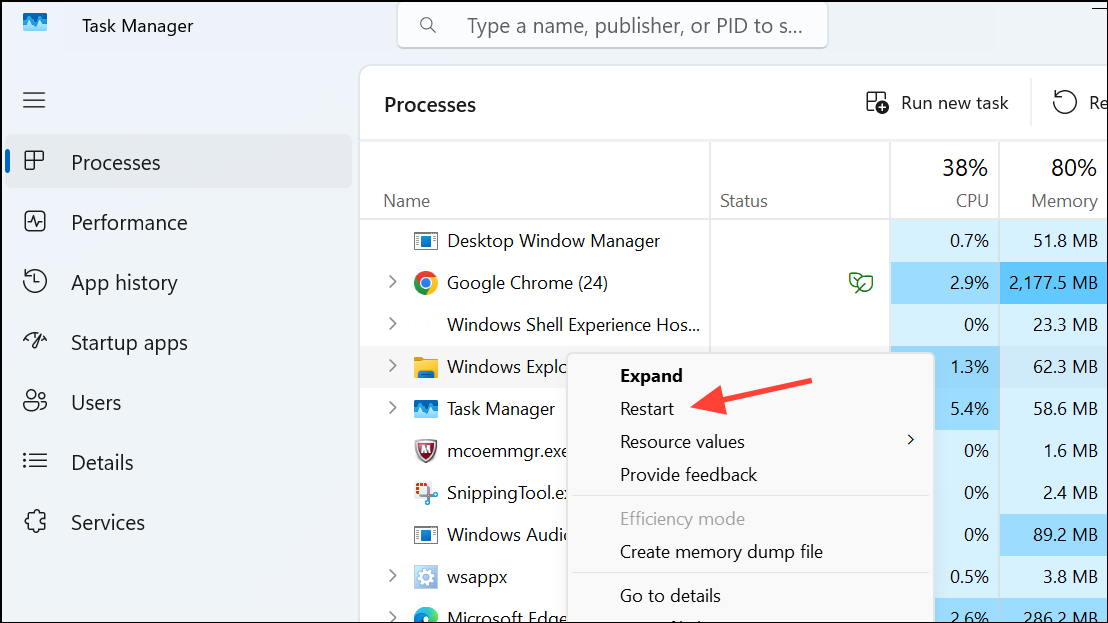Screen dimensions: 1108x623
Task: Click the Run new task button
Action: click(x=937, y=102)
